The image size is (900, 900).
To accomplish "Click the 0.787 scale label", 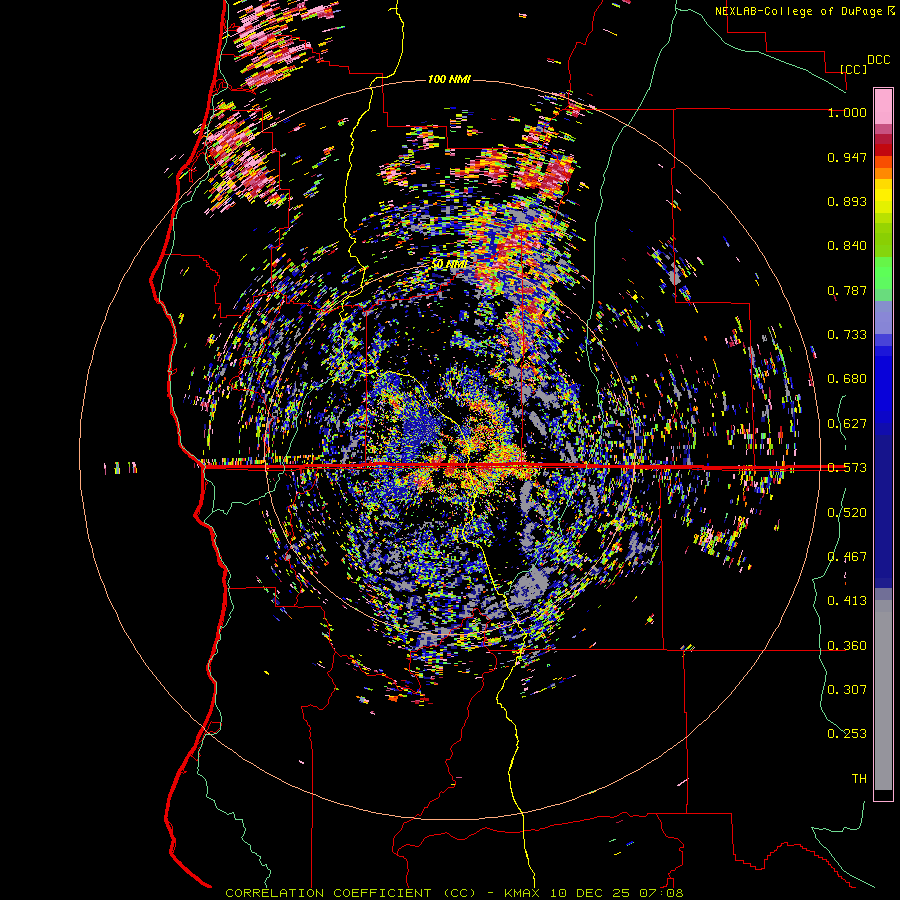I will (x=847, y=290).
